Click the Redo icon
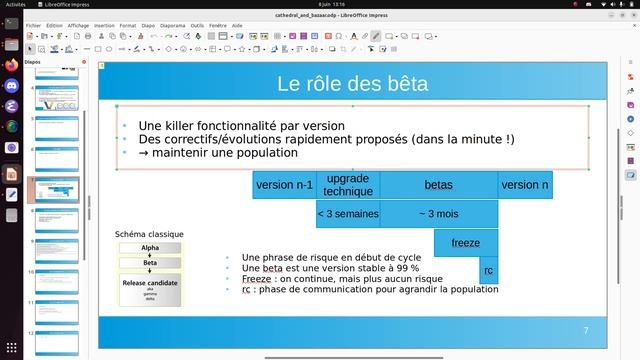This screenshot has height=360, width=640. pyautogui.click(x=169, y=36)
